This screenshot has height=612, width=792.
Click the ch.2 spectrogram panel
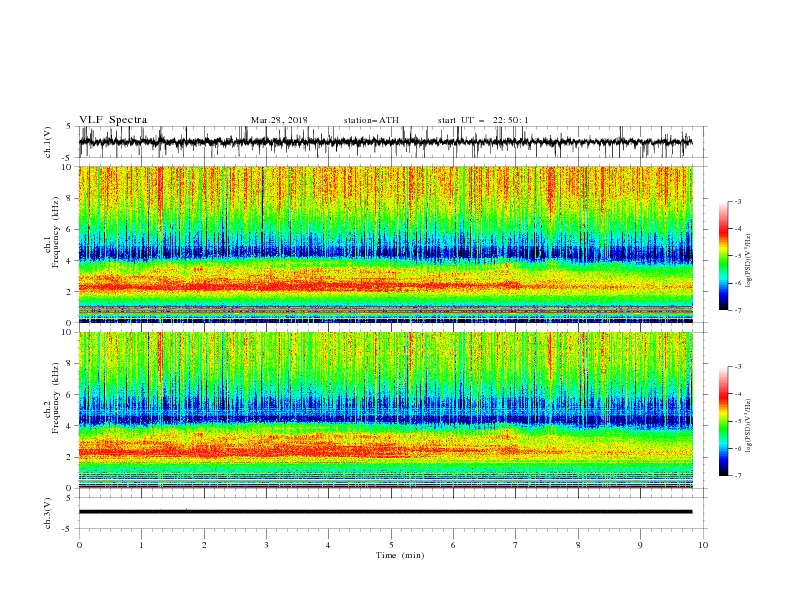point(386,410)
